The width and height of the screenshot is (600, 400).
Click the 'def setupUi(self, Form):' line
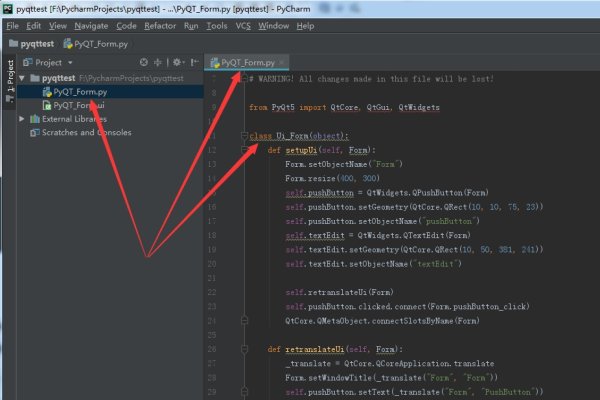(321, 150)
